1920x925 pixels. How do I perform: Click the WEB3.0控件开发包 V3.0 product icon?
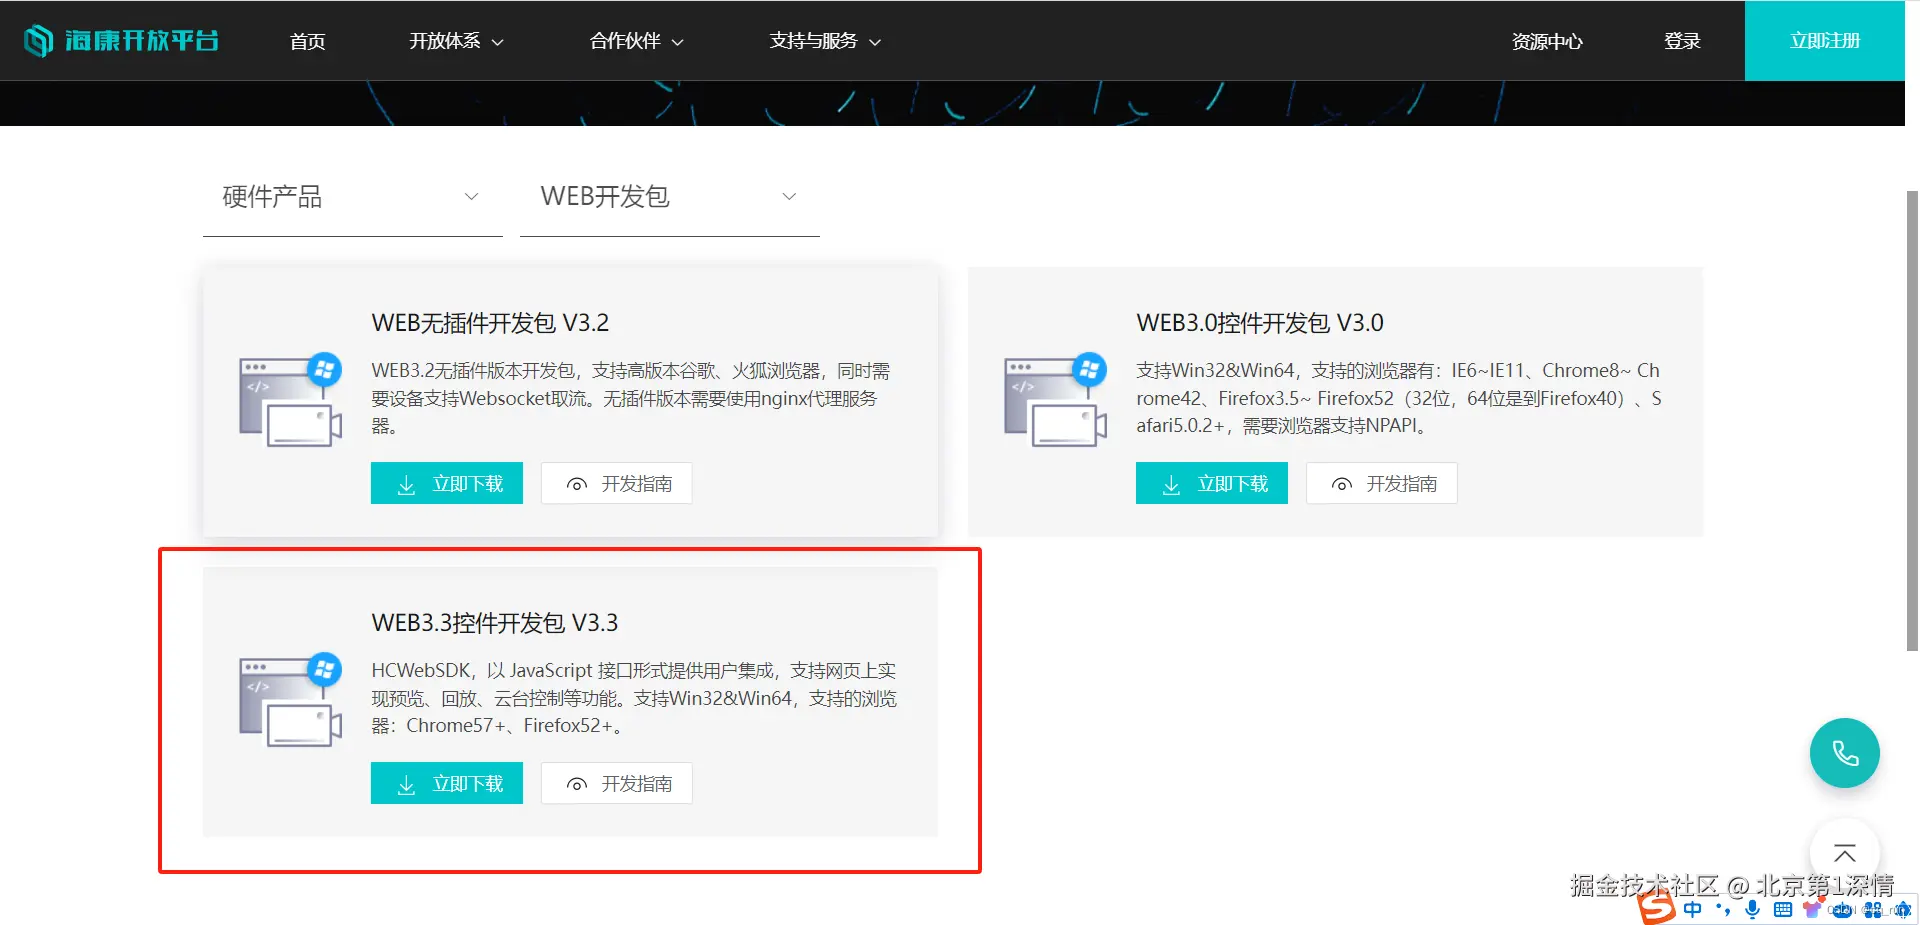pyautogui.click(x=1055, y=399)
